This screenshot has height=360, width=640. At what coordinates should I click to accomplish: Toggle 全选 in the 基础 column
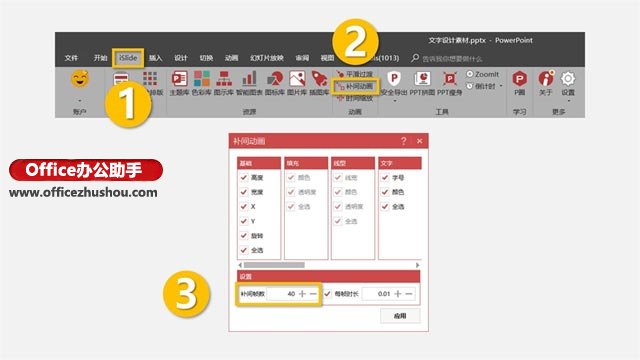pos(244,250)
